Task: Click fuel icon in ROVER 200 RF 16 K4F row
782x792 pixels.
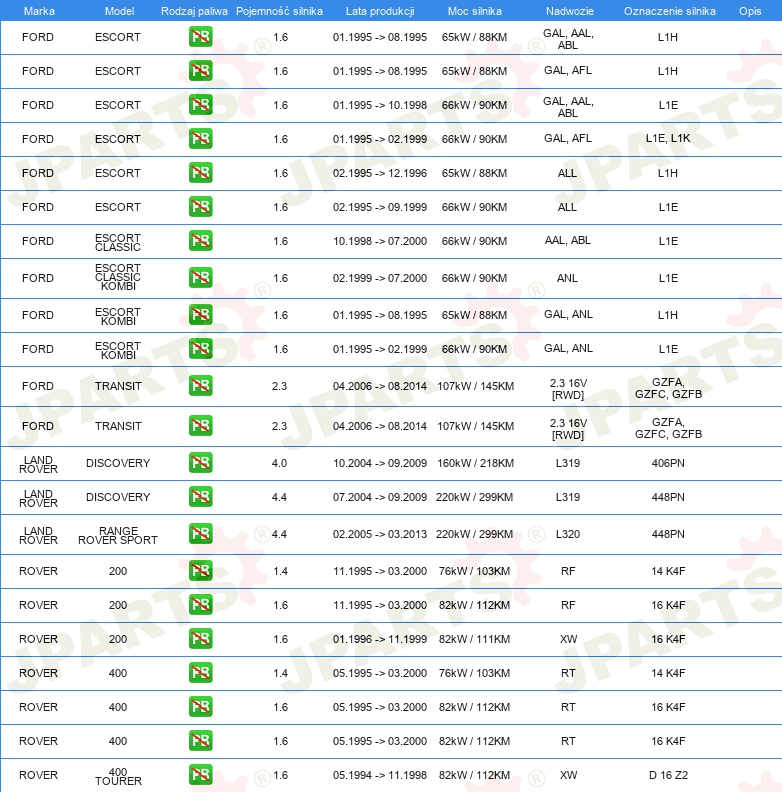Action: [201, 605]
